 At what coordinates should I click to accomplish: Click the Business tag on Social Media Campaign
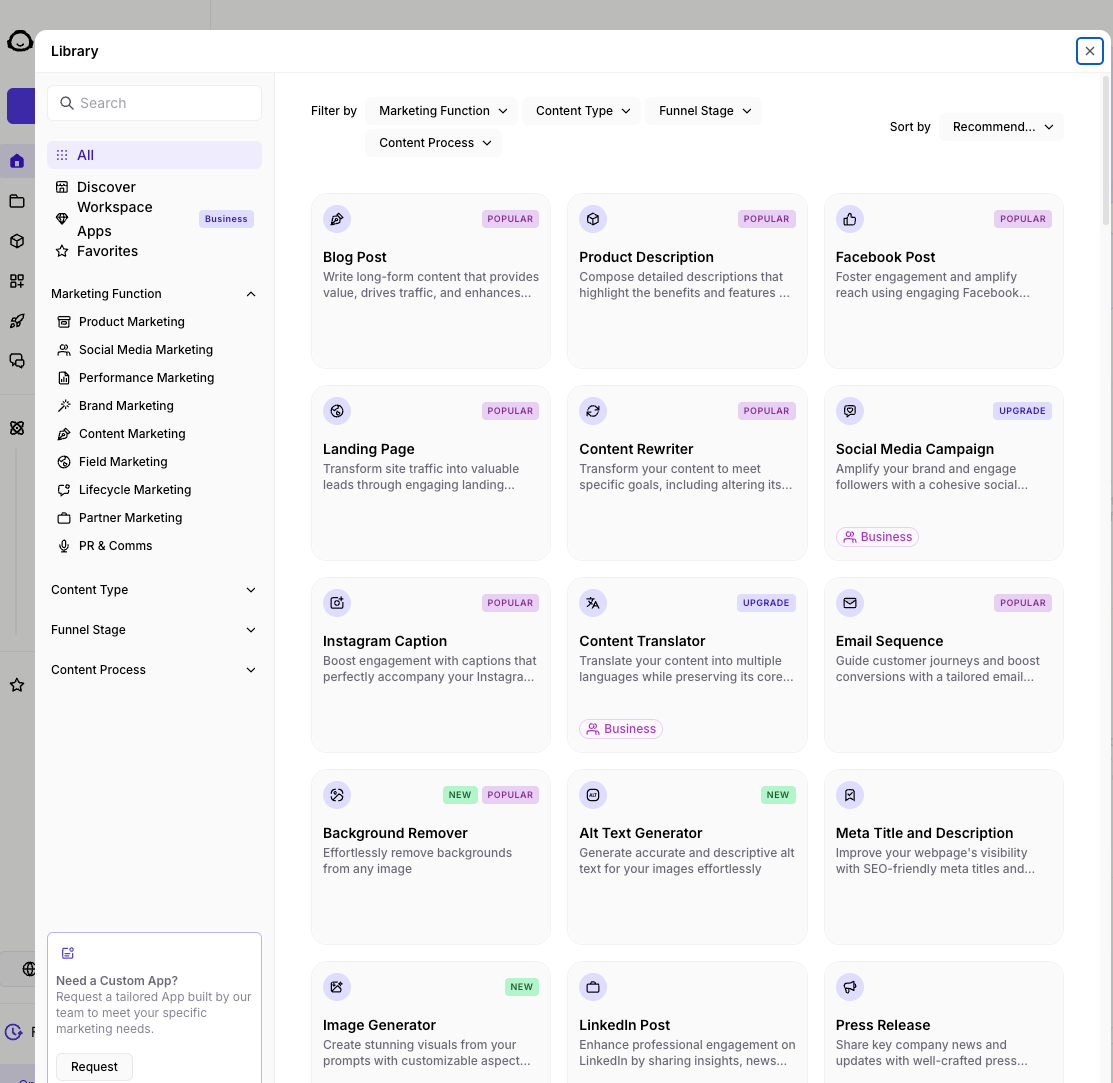click(877, 537)
